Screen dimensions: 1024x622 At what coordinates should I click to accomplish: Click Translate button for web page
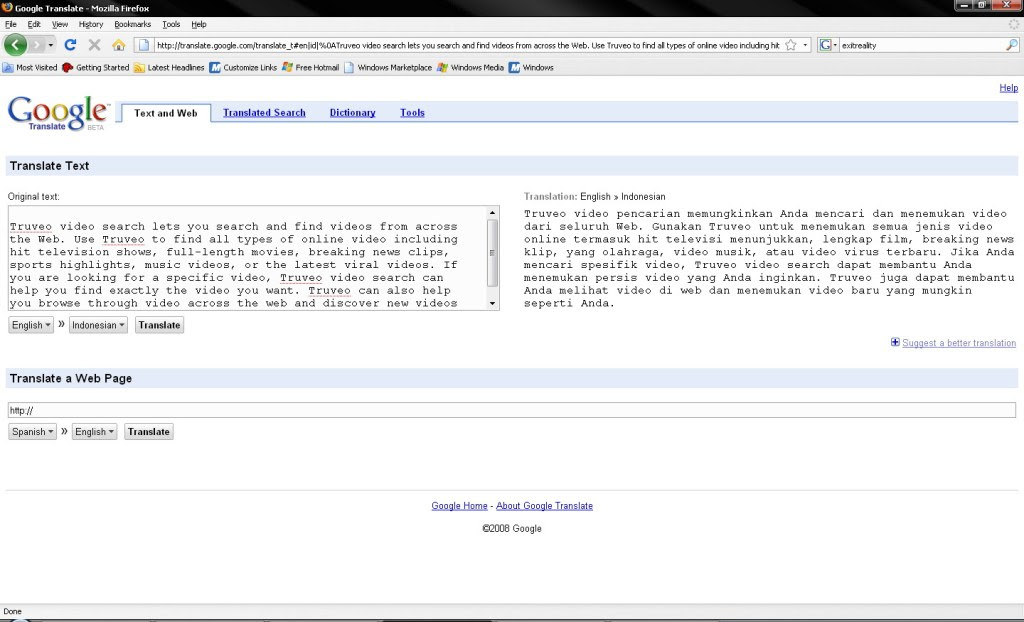pyautogui.click(x=149, y=431)
